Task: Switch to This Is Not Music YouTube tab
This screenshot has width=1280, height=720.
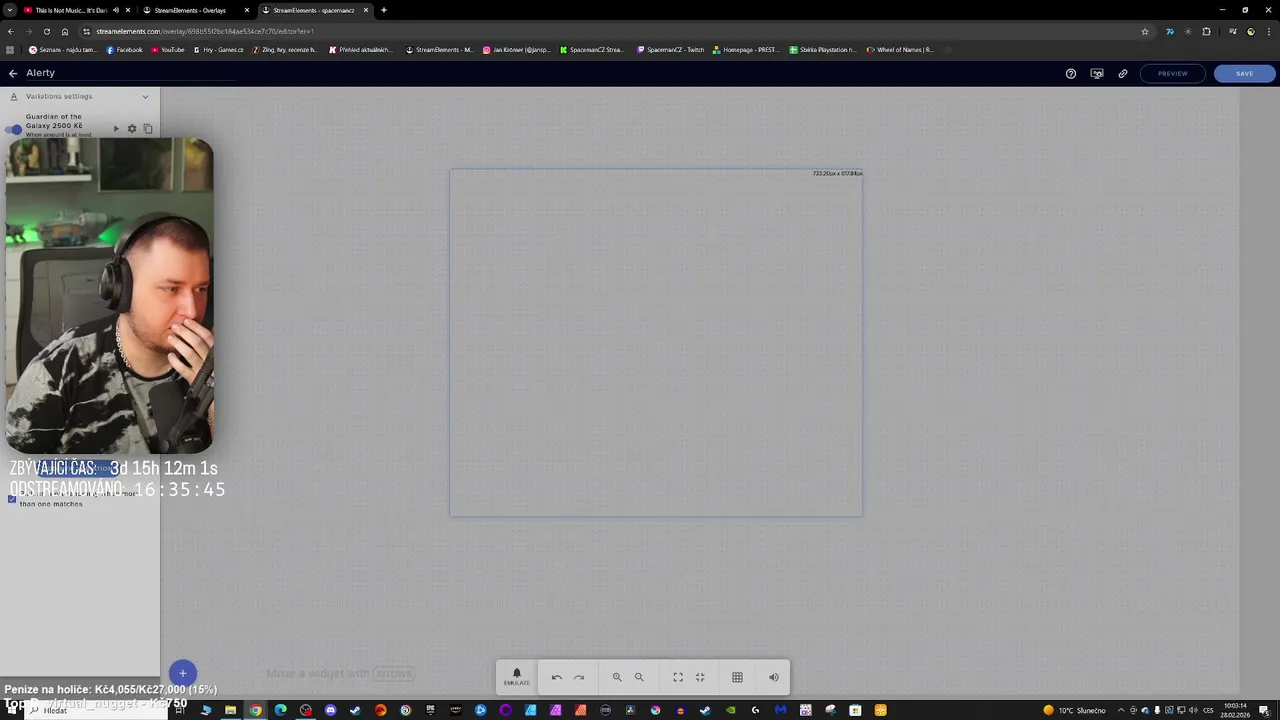Action: [75, 10]
